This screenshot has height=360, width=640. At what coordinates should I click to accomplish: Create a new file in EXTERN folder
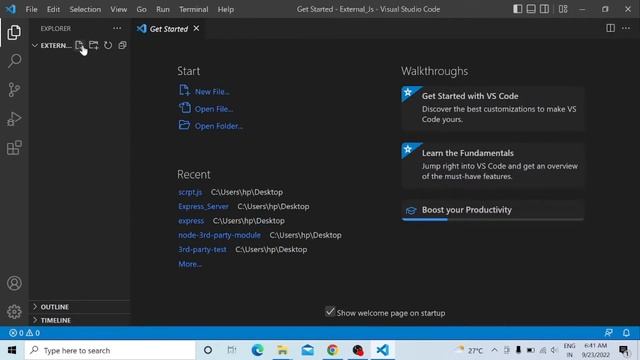[79, 45]
